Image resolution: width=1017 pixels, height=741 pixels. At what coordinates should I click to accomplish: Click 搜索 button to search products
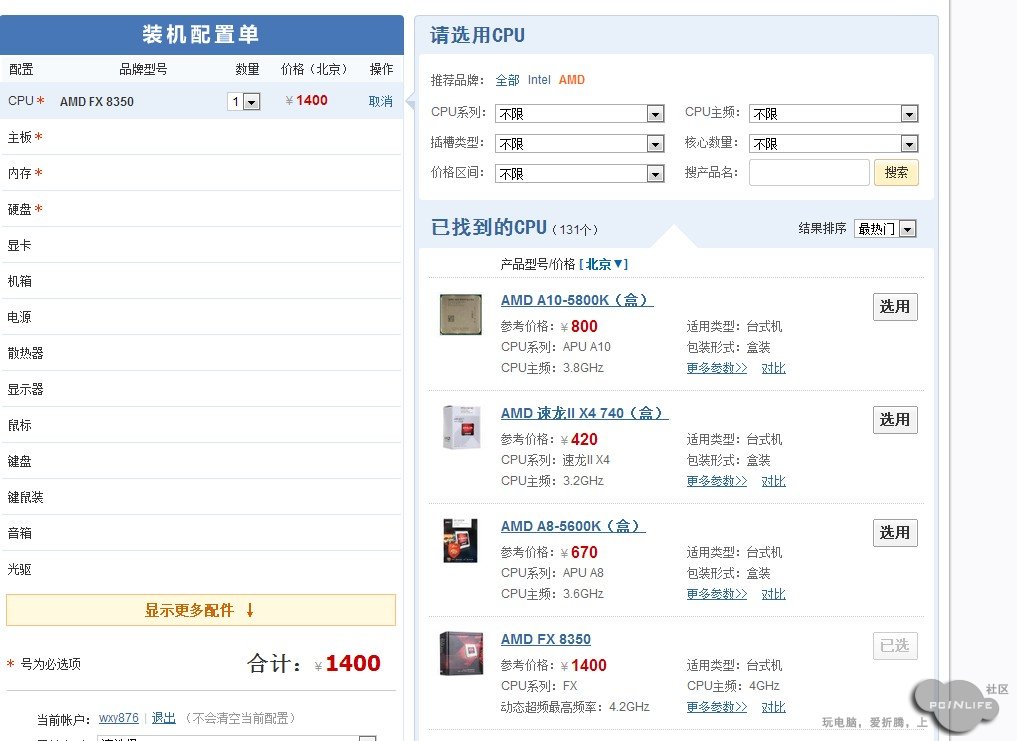tap(896, 173)
